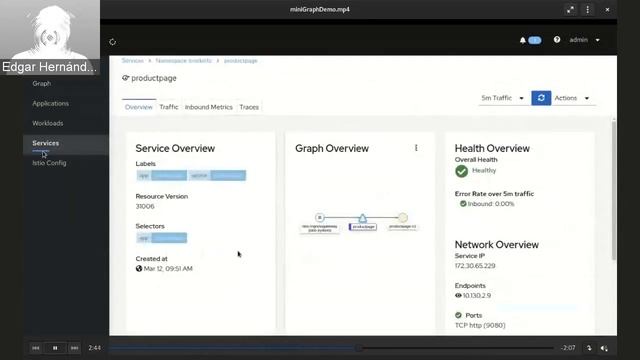This screenshot has width=640, height=360.
Task: Open the video player kebab menu
Action: pyautogui.click(x=587, y=9)
